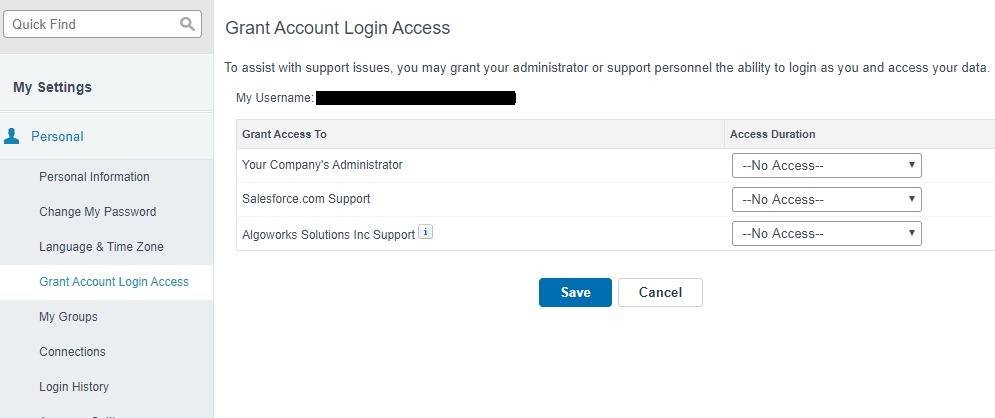View Login History page
The image size is (995, 418).
tap(74, 387)
